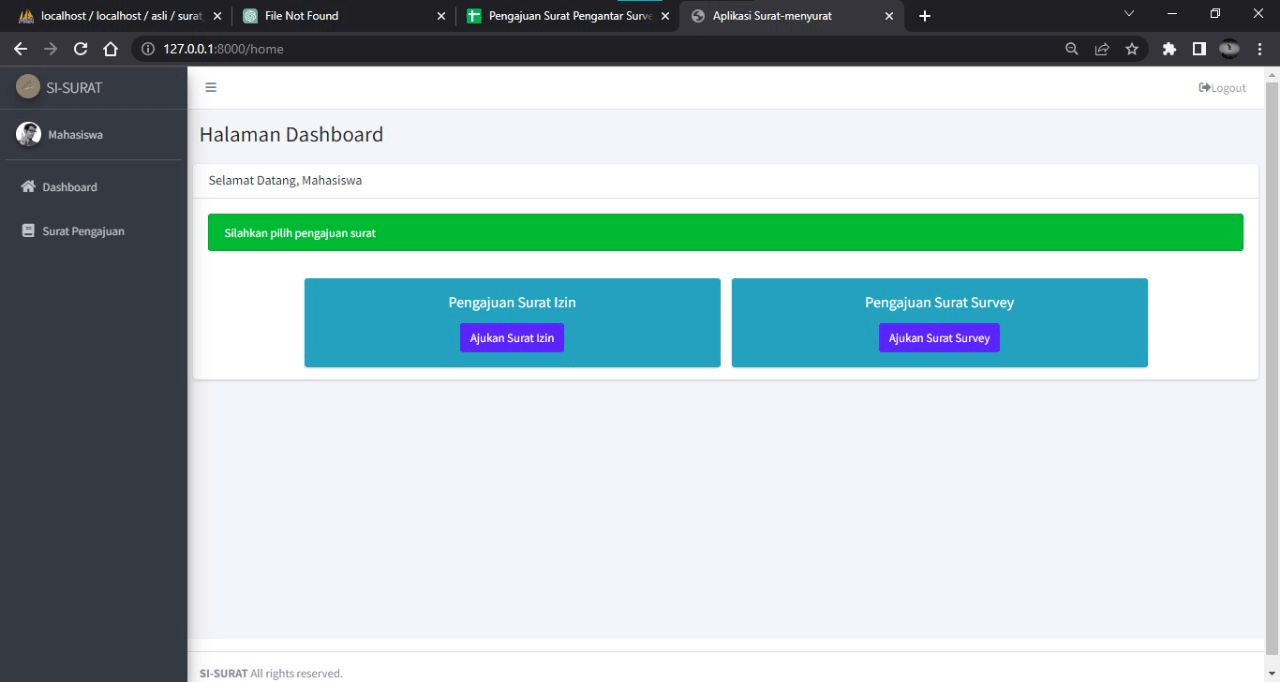Click the Surat Pengajuan book icon

pyautogui.click(x=28, y=231)
